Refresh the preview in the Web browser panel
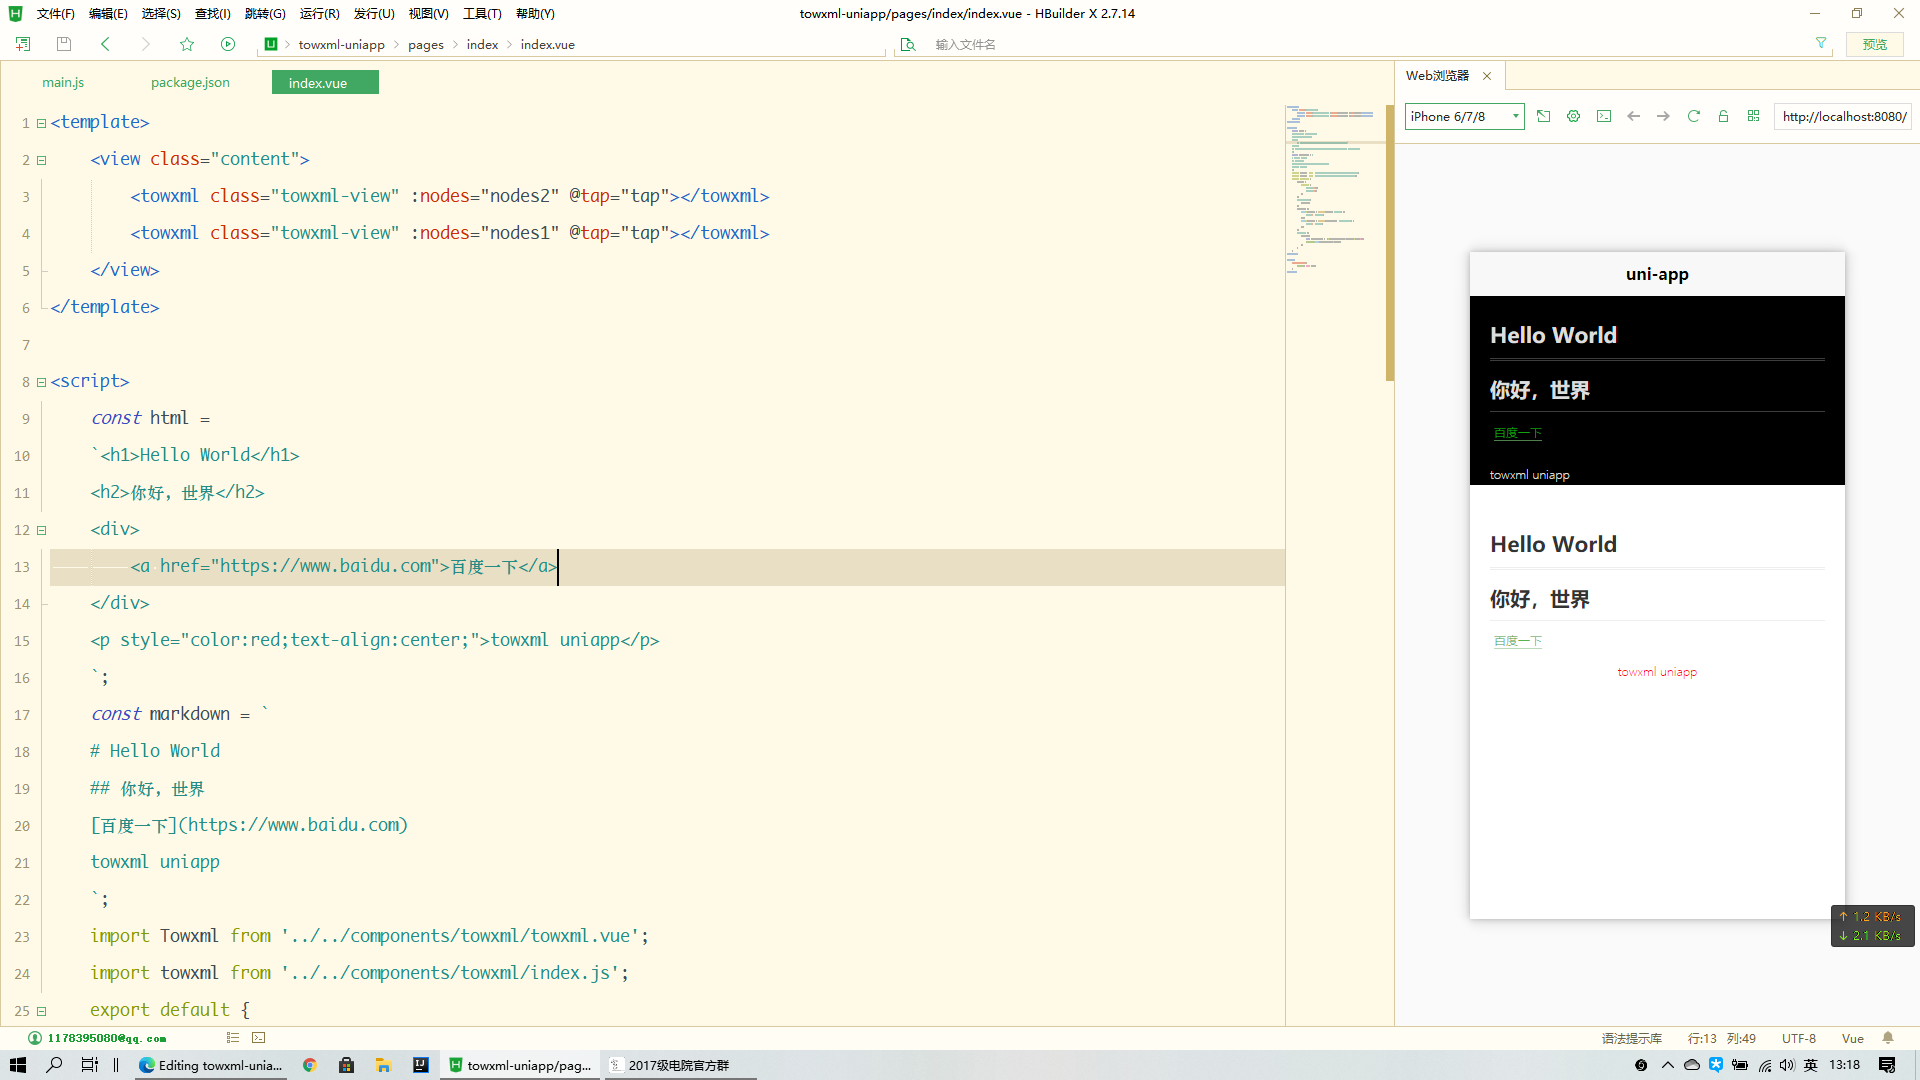This screenshot has width=1920, height=1080. pos(1693,116)
